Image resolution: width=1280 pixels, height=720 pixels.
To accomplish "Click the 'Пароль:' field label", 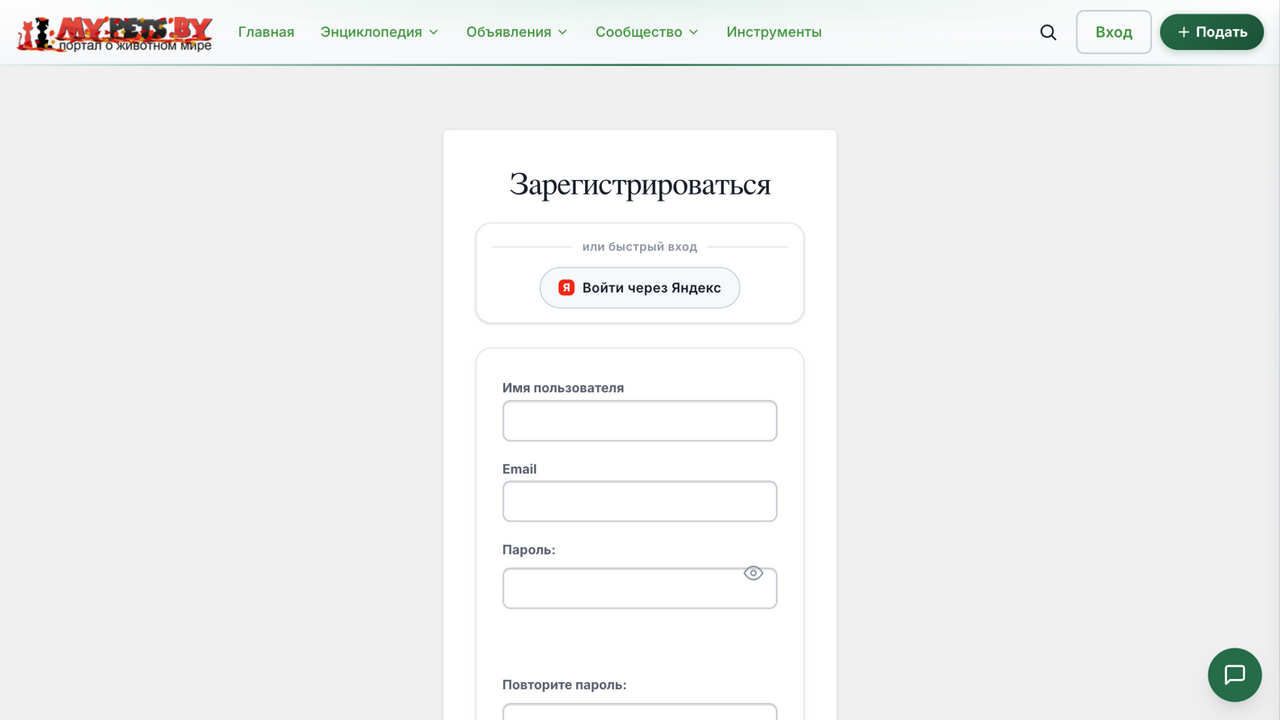I will click(529, 550).
